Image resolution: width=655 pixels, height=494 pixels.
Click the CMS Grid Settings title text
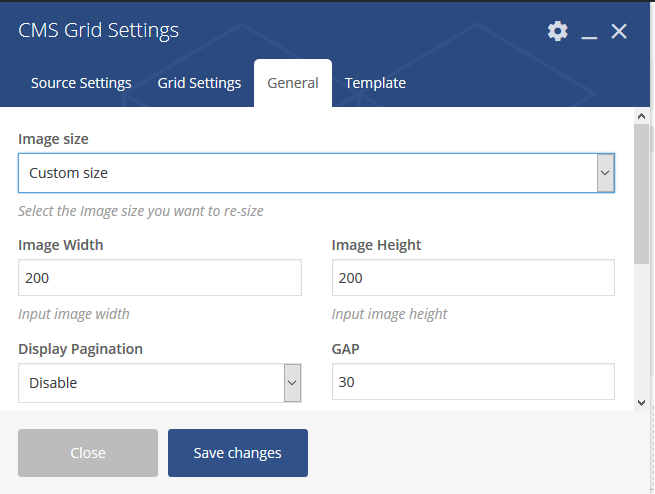click(x=99, y=31)
